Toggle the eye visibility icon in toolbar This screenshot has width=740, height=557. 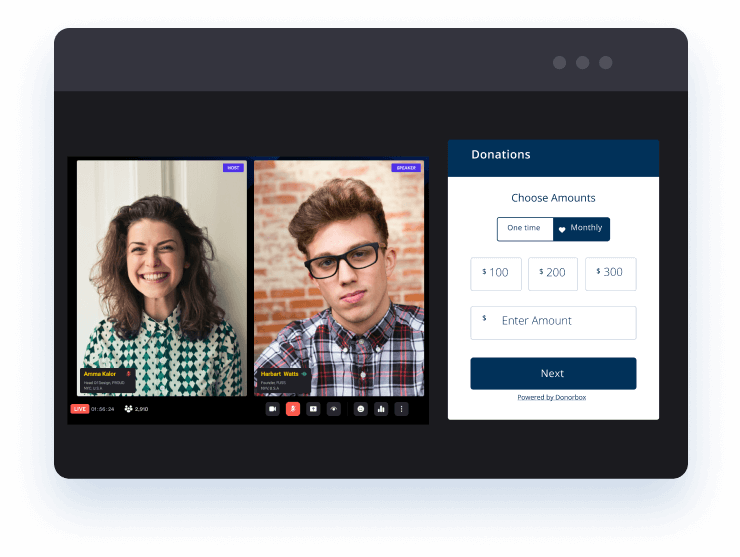[334, 409]
